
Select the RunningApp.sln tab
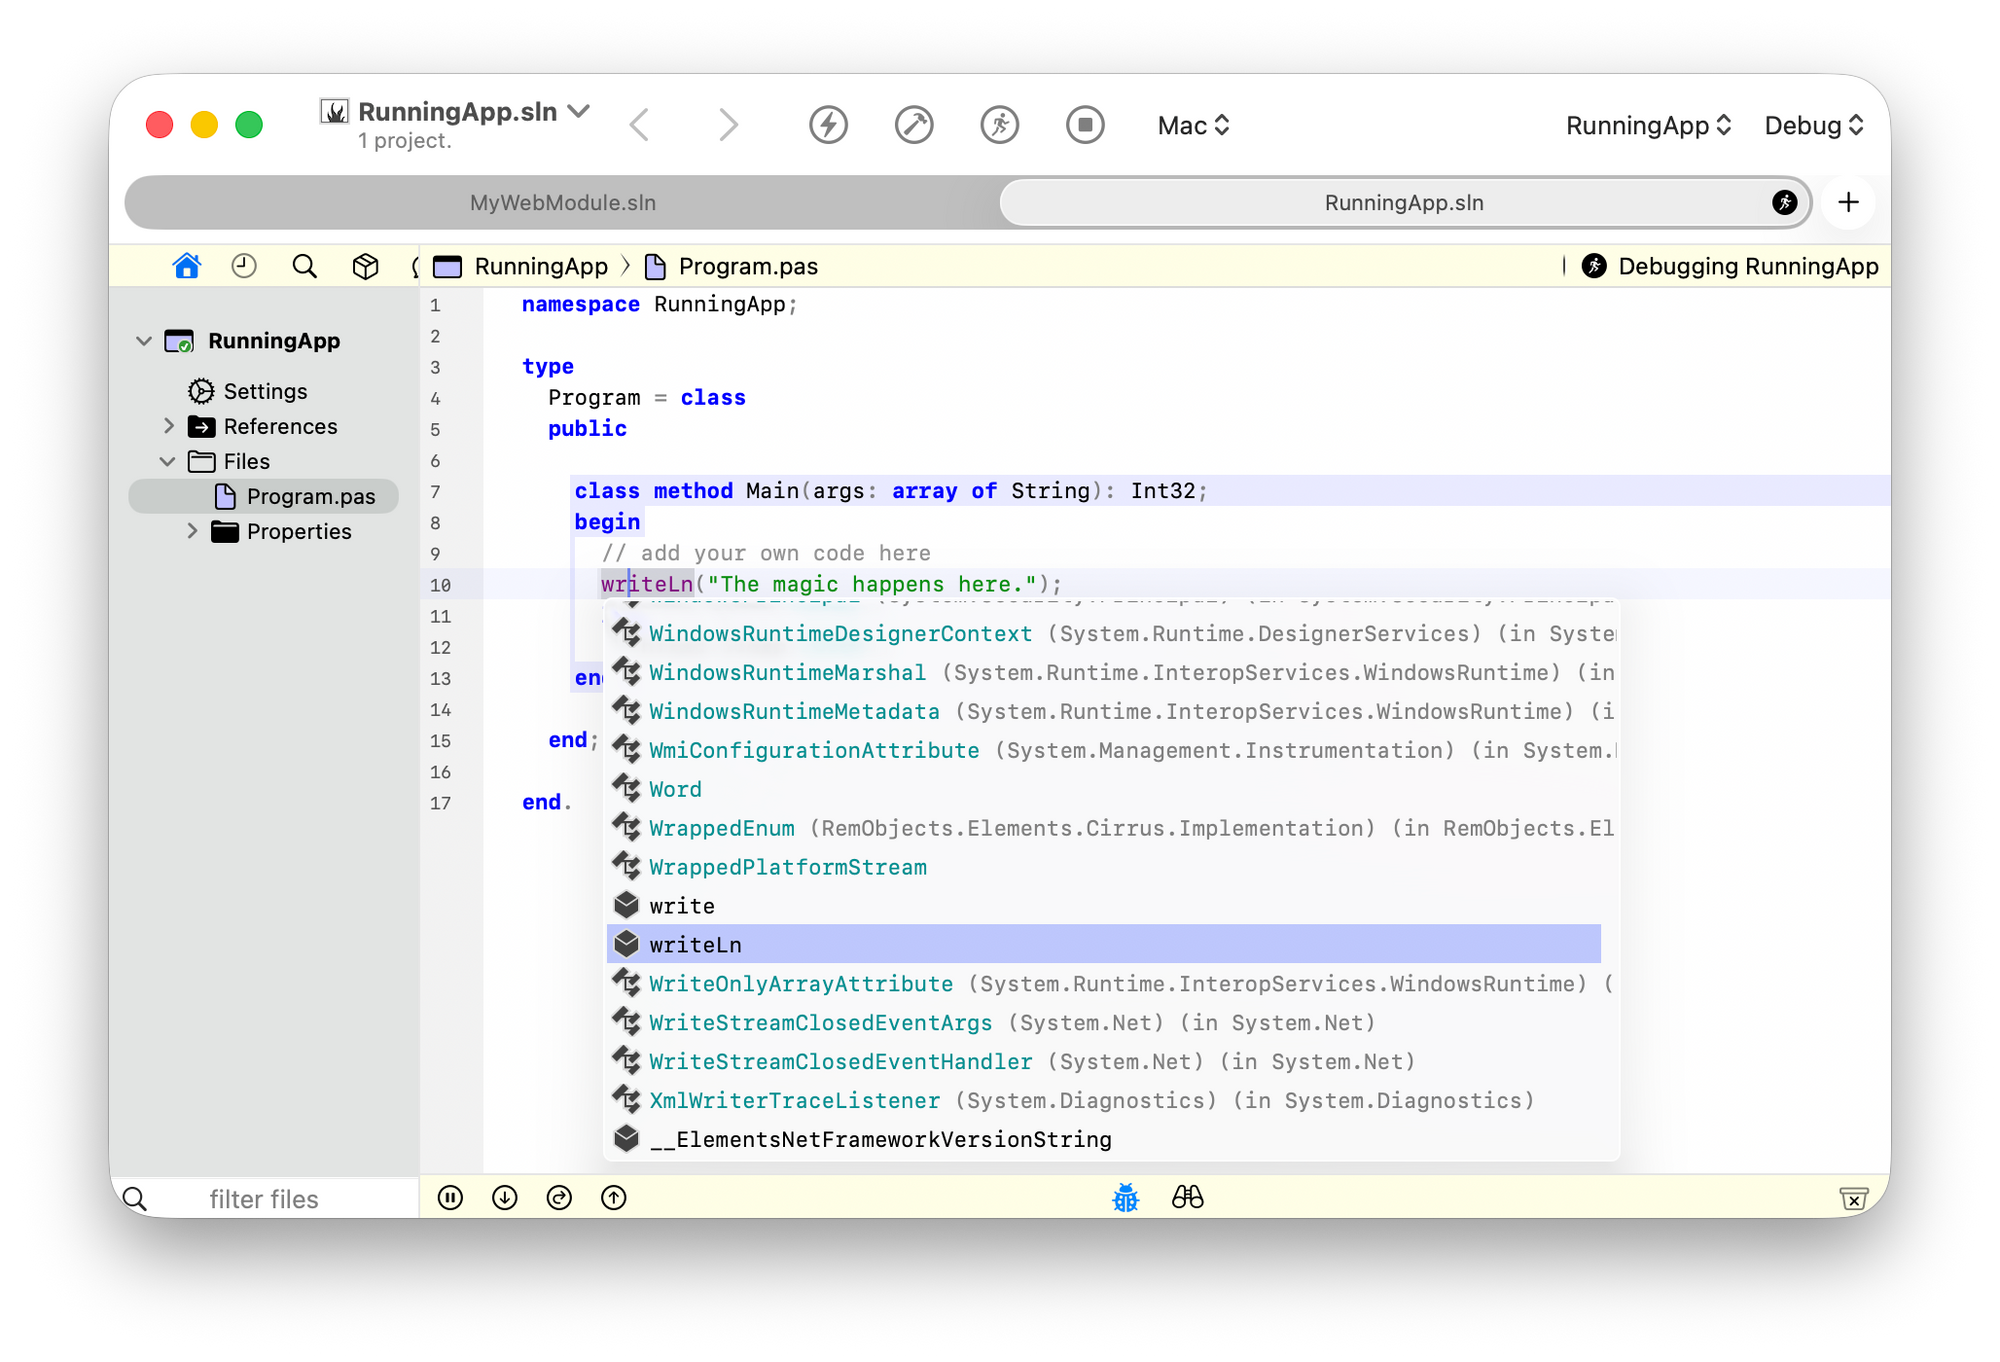[1404, 203]
